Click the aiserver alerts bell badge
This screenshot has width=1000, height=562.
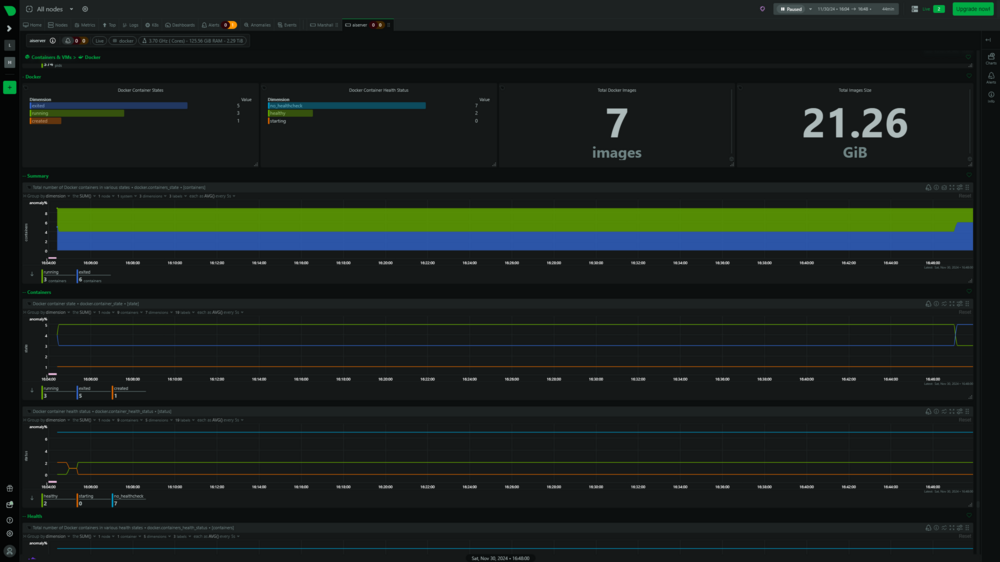tap(76, 41)
